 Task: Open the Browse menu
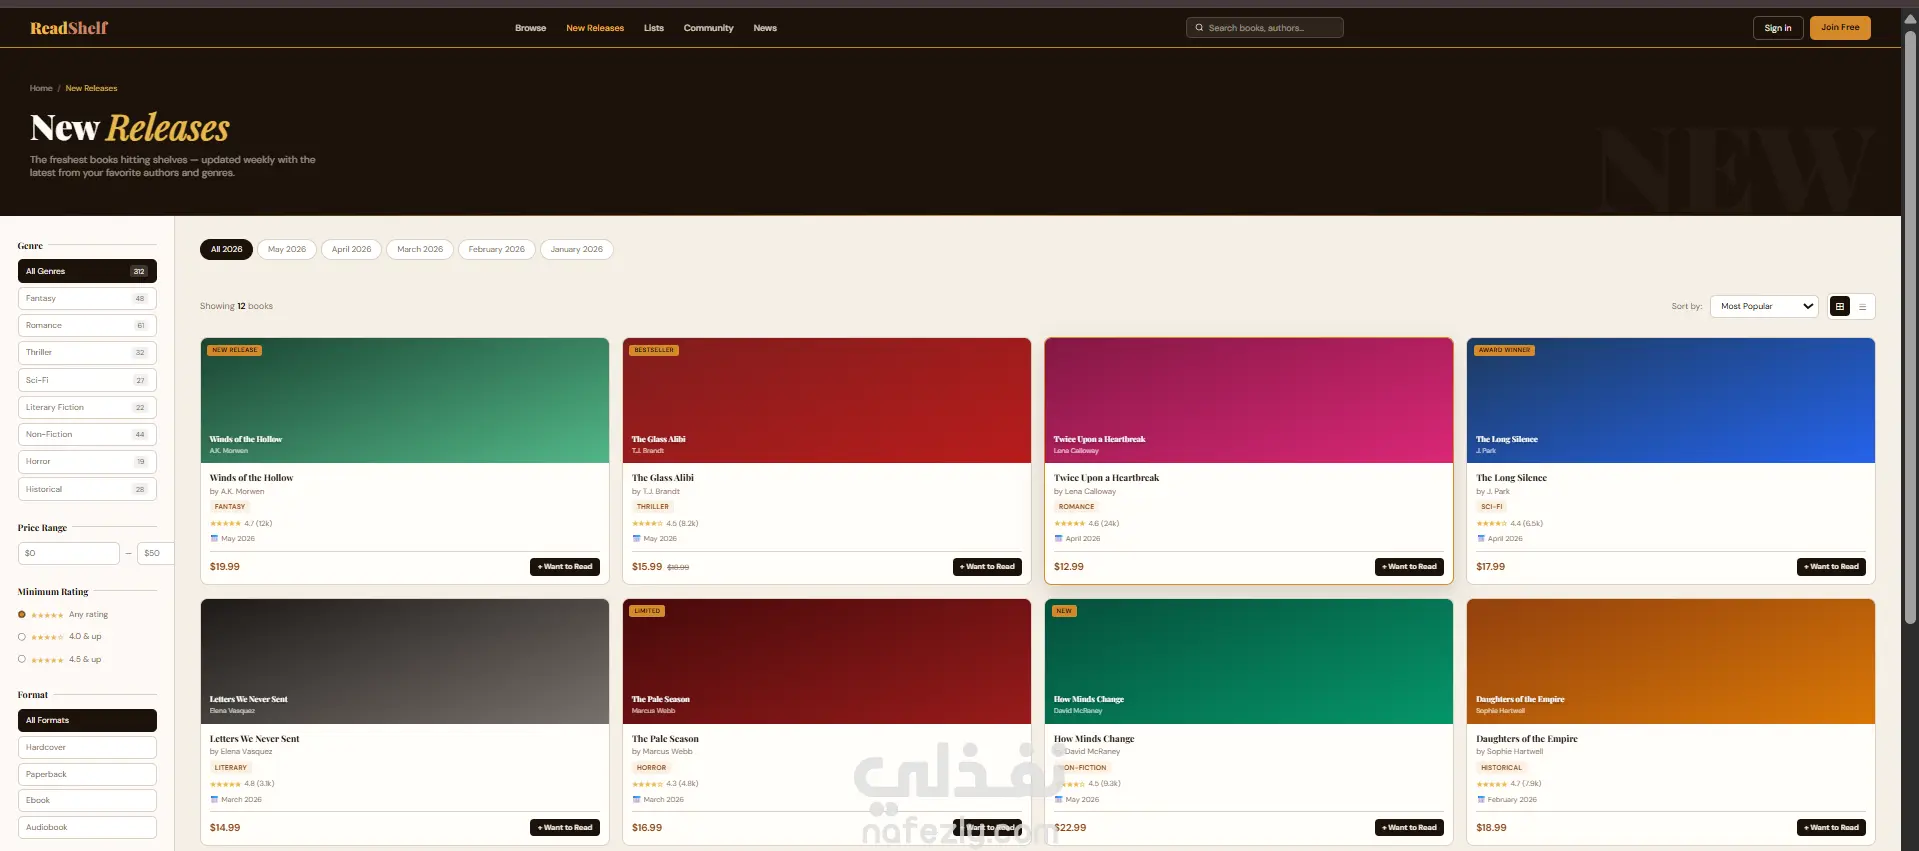(530, 28)
